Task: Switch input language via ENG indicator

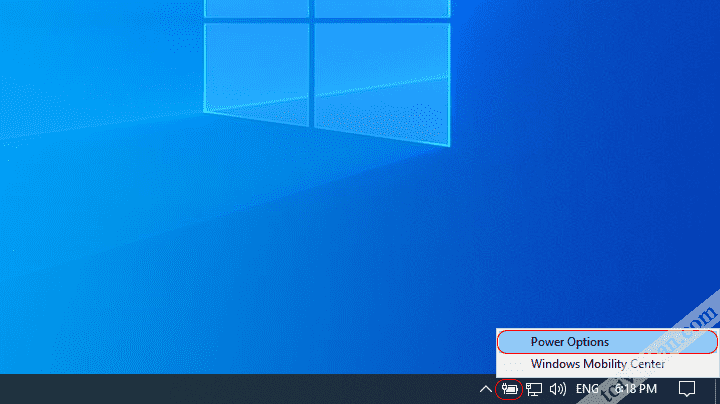Action: click(587, 389)
